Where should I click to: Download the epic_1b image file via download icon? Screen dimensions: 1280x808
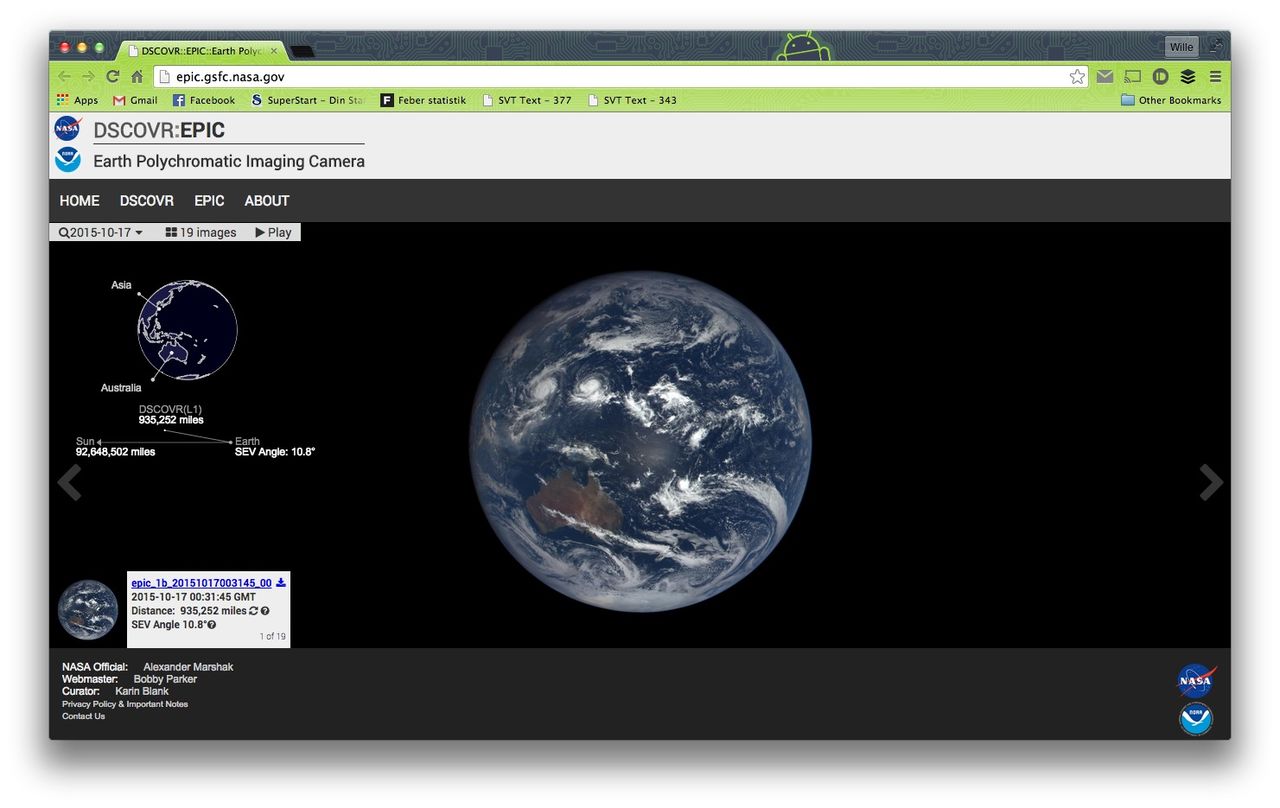coord(281,583)
